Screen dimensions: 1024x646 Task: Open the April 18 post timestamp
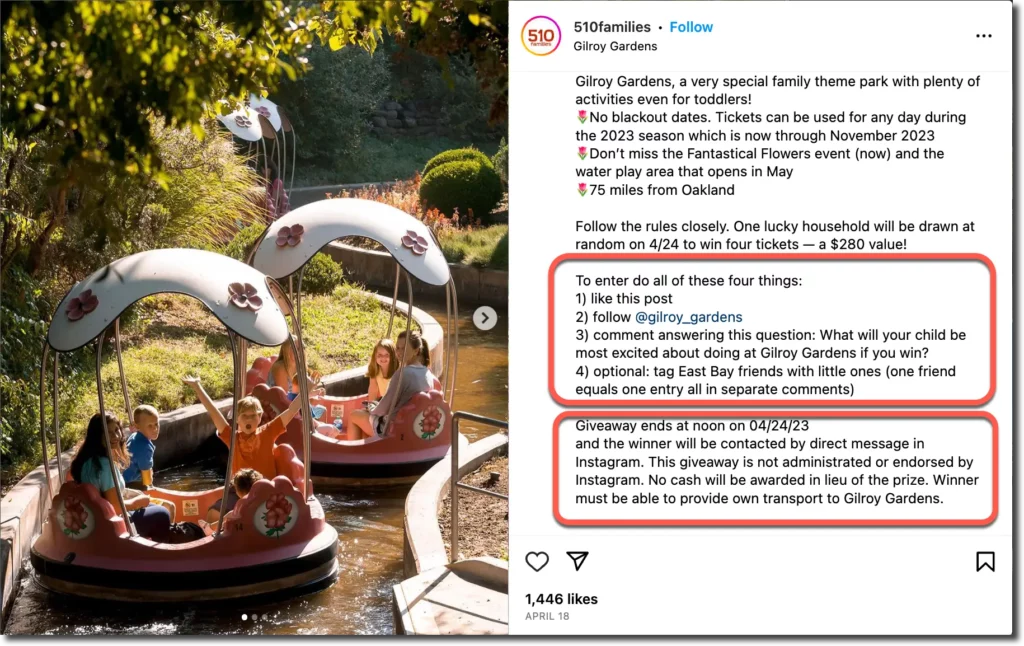pos(547,616)
